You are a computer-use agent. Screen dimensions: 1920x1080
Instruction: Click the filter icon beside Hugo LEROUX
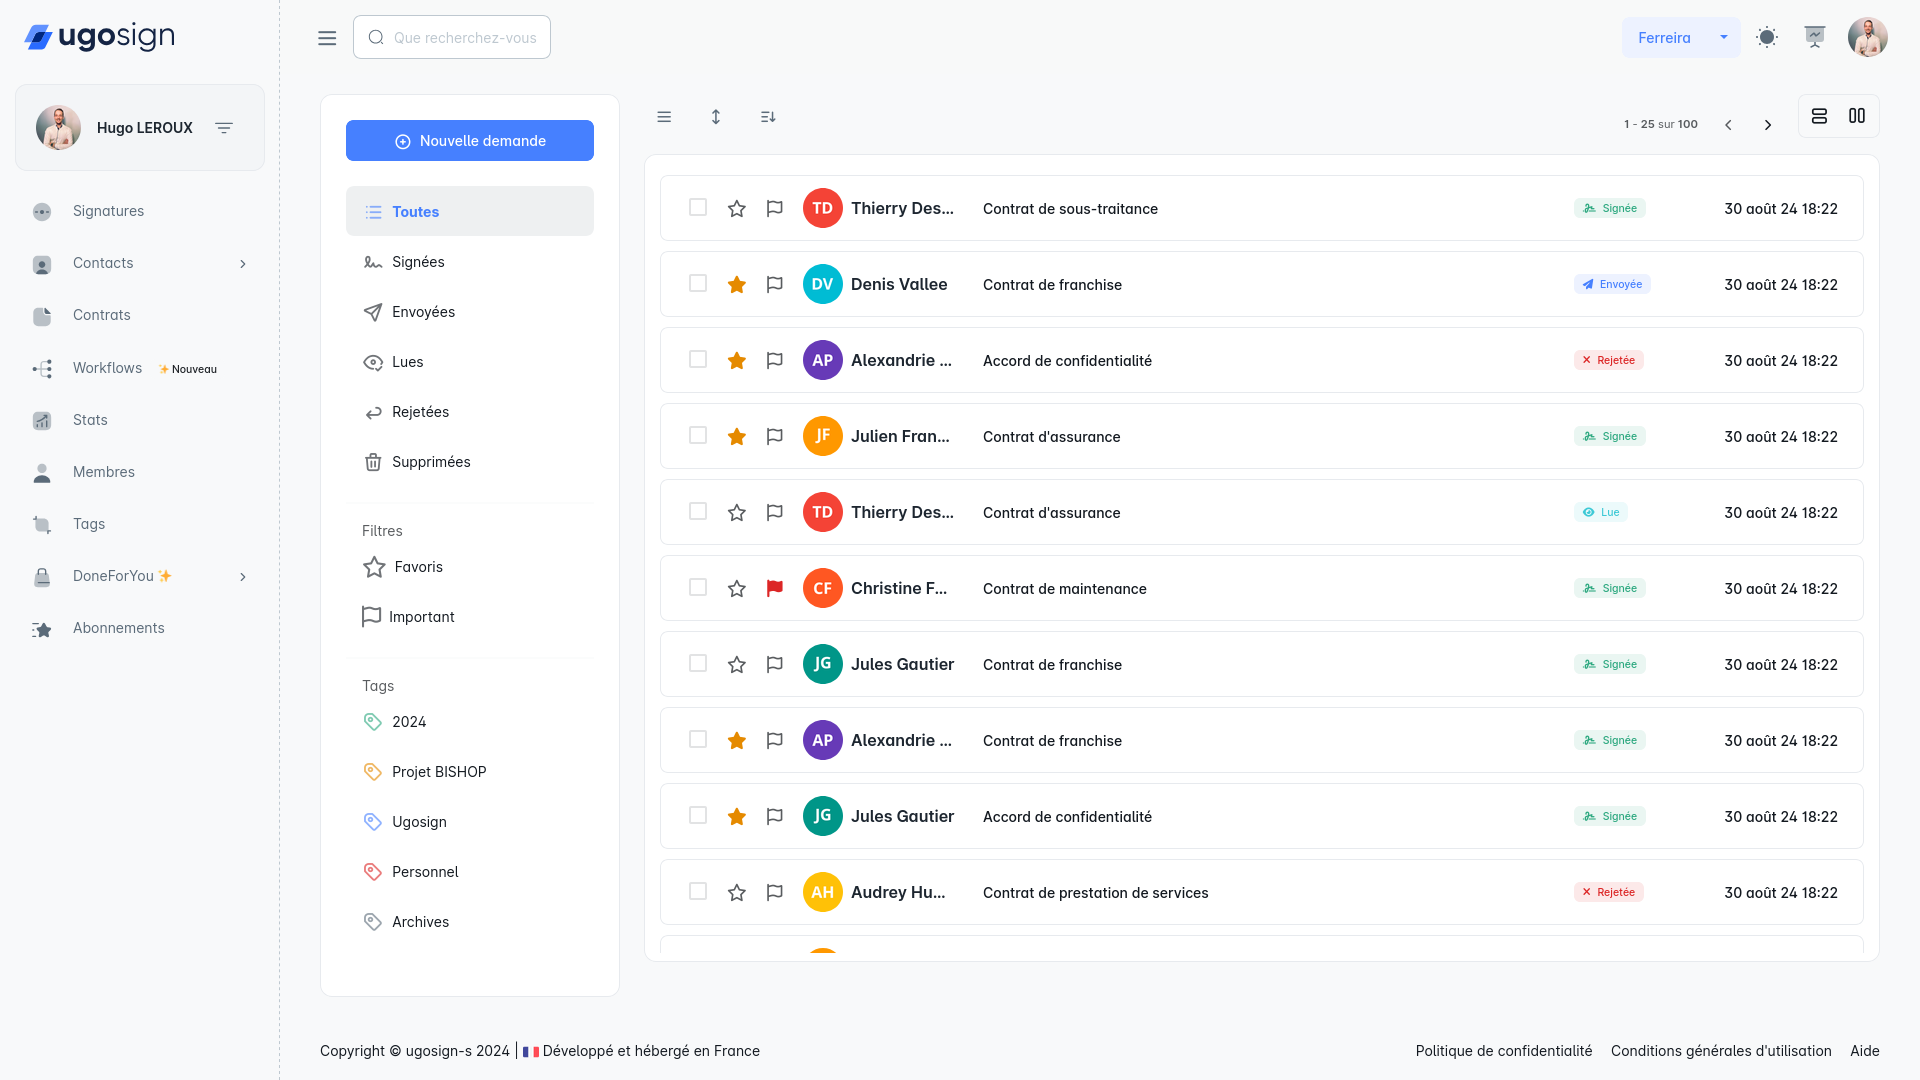pyautogui.click(x=224, y=128)
